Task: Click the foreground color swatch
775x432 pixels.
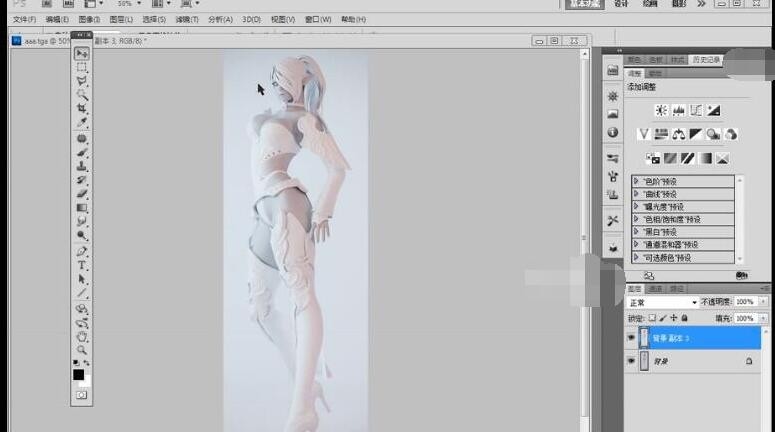Action: [79, 375]
